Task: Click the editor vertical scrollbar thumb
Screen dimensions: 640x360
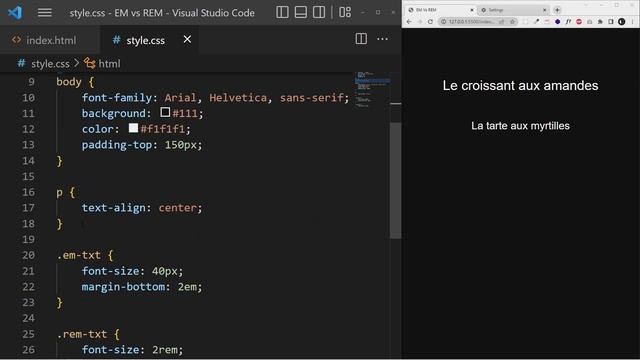Action: click(395, 180)
